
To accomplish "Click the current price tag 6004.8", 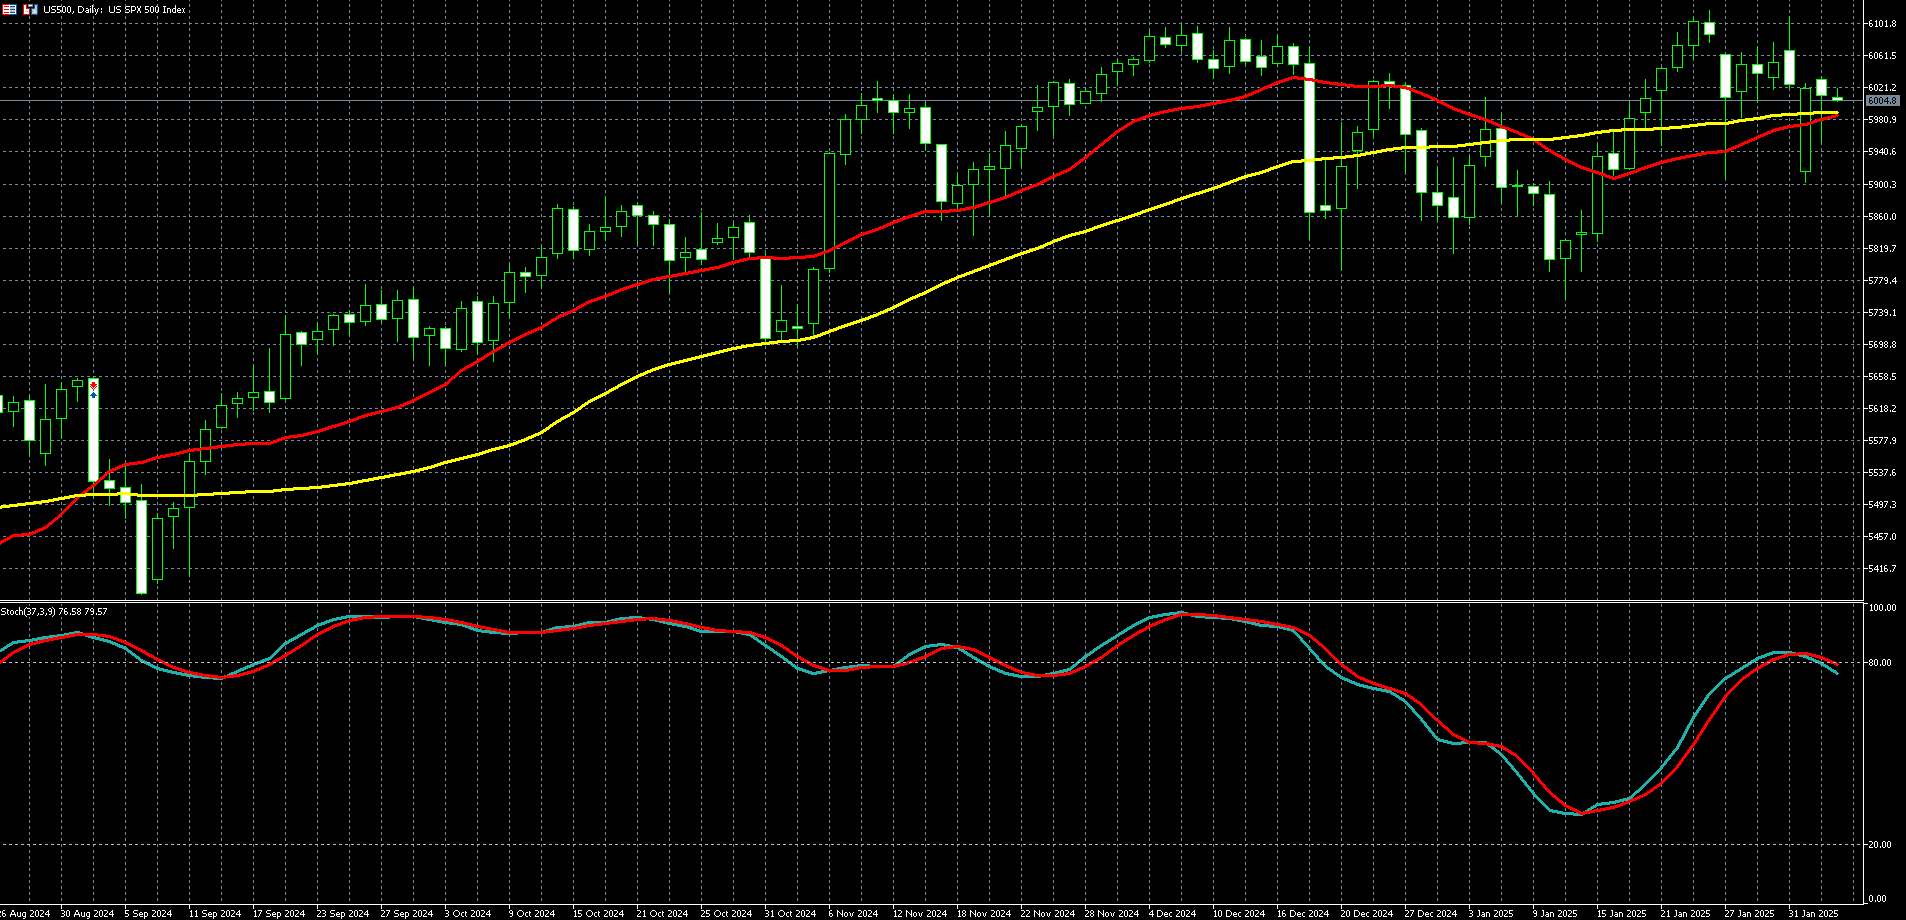I will click(1881, 100).
